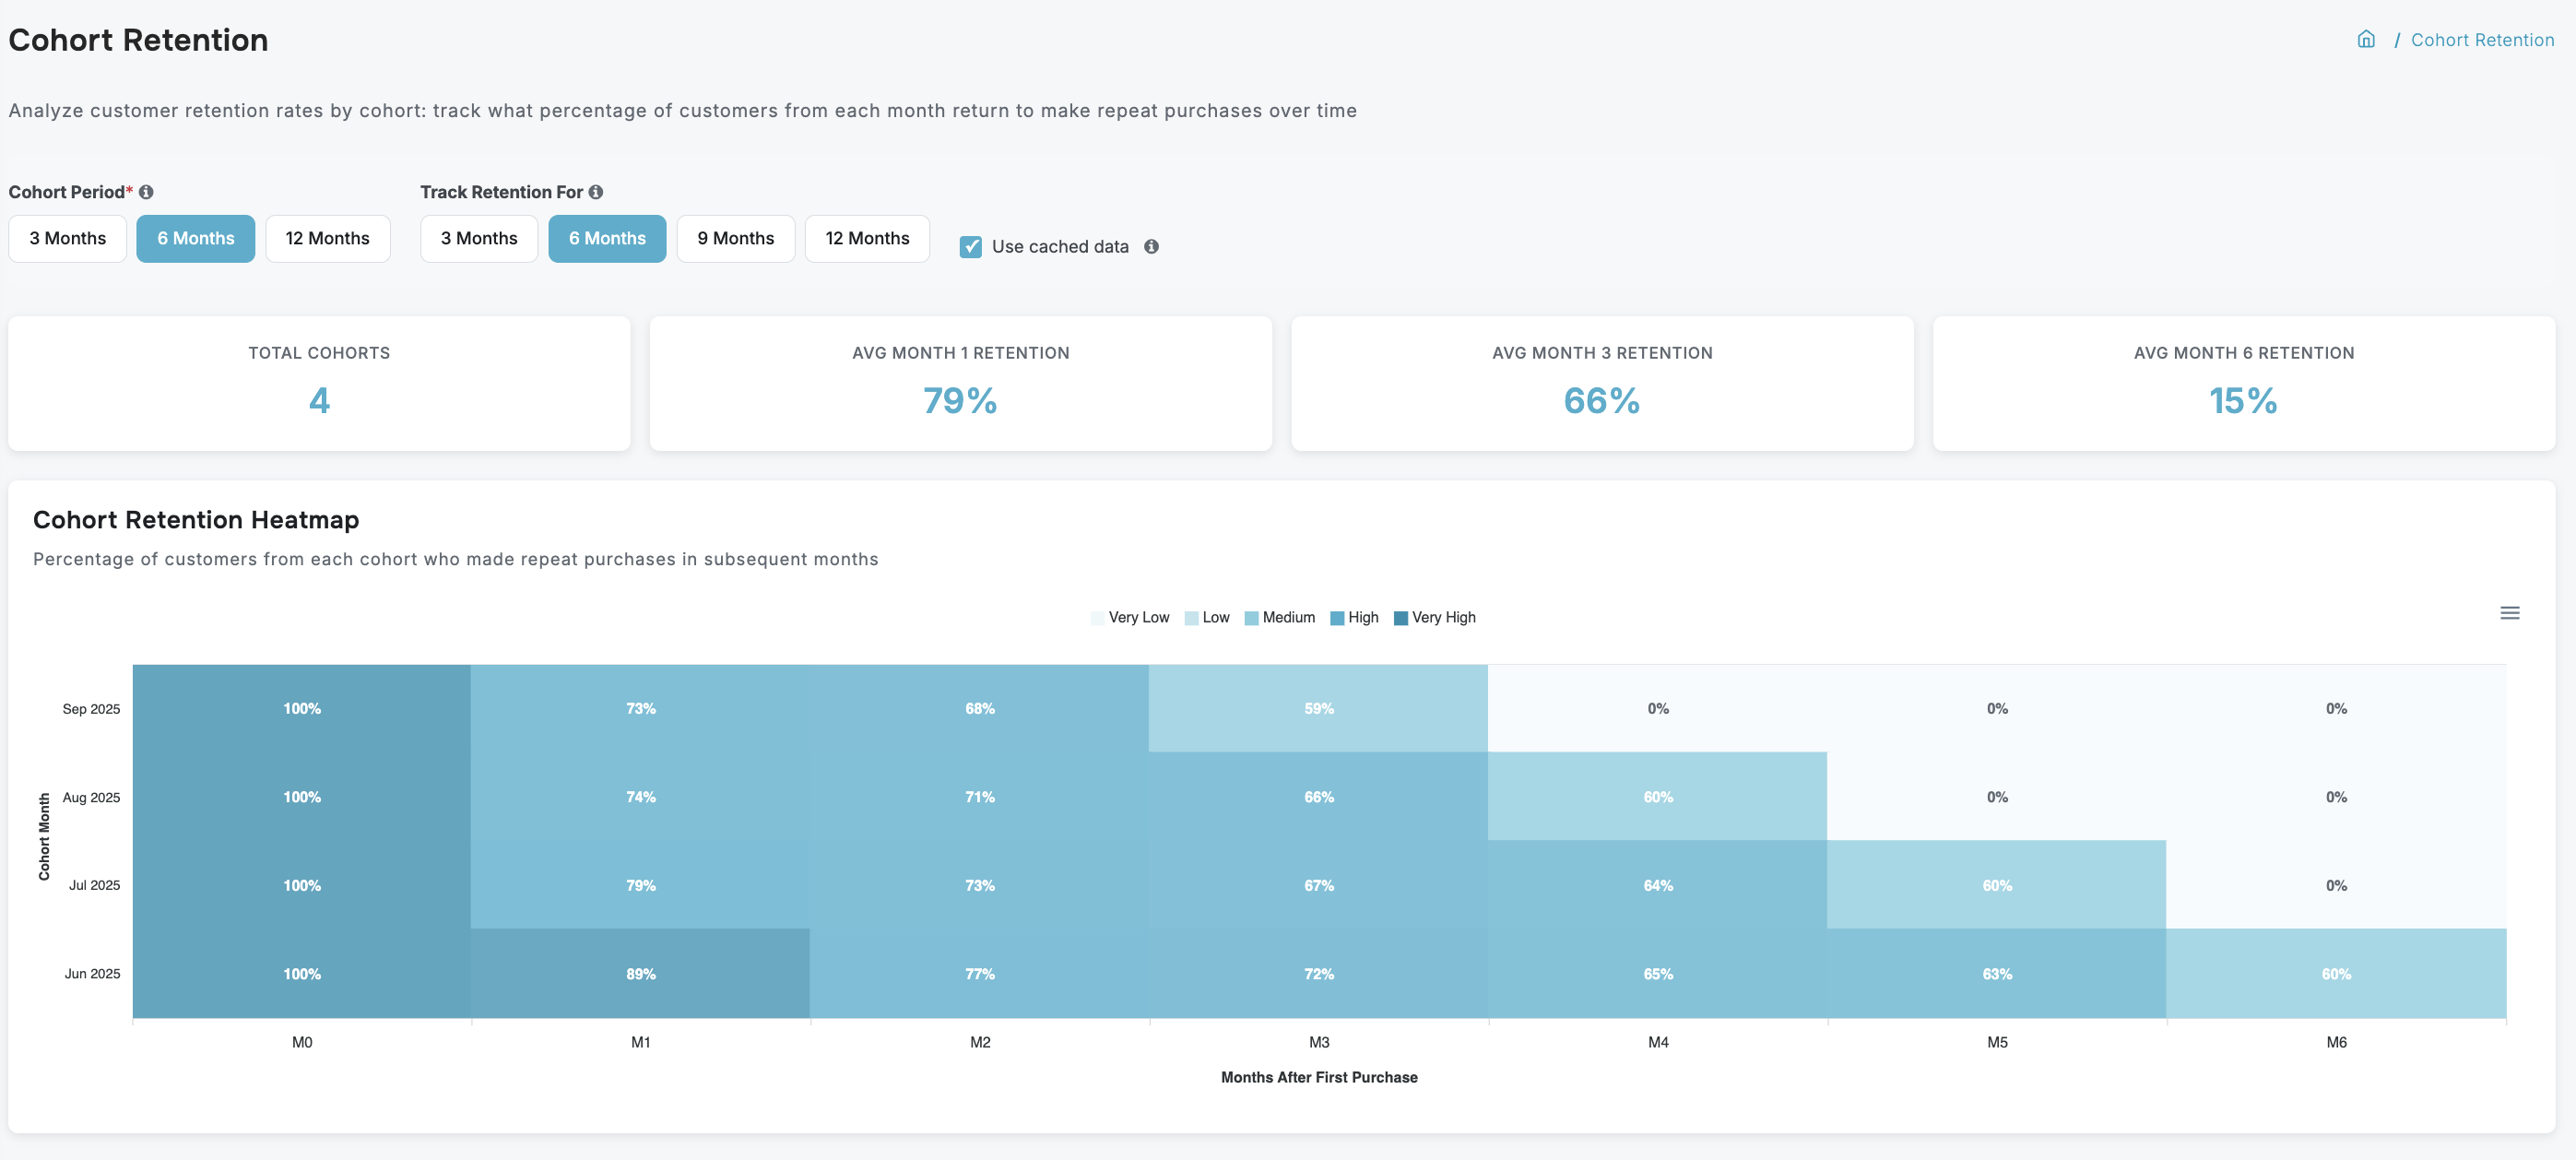Click the Total Cohorts value
Image resolution: width=2576 pixels, height=1160 pixels.
point(318,401)
